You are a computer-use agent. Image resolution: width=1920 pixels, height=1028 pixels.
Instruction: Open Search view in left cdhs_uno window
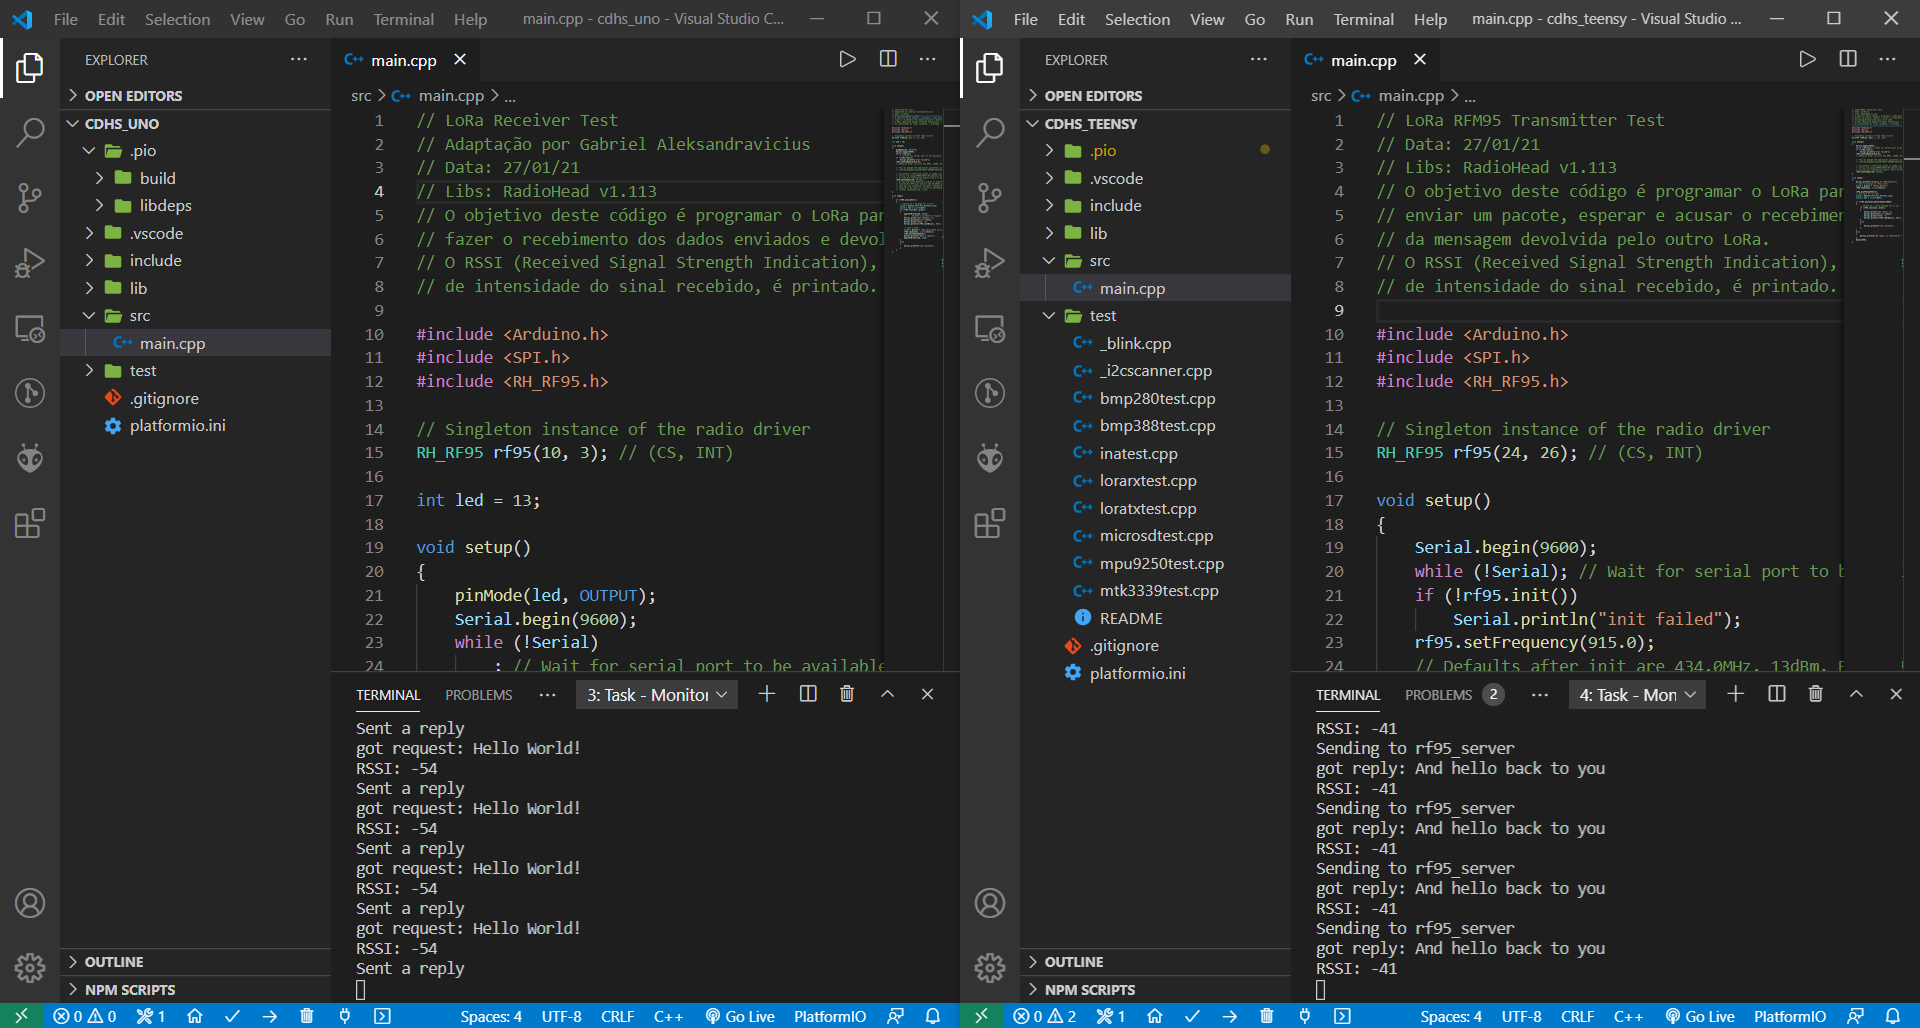[x=30, y=132]
